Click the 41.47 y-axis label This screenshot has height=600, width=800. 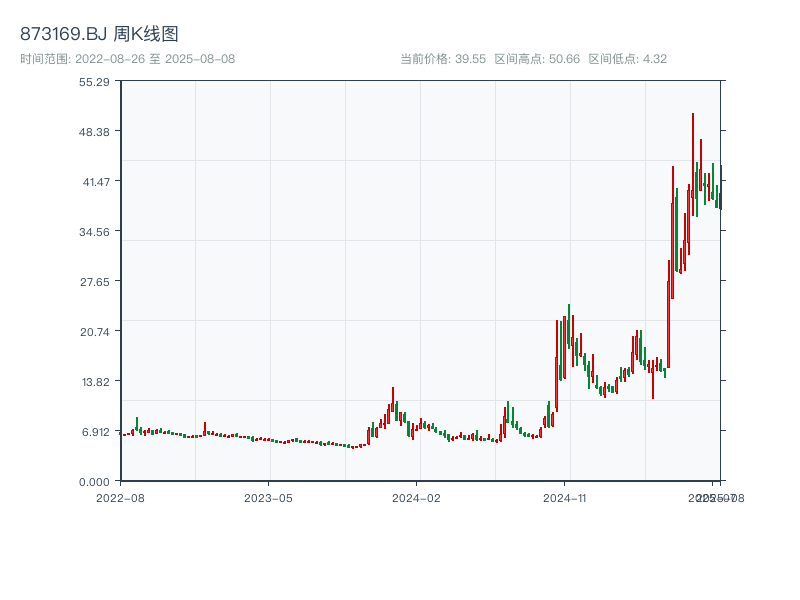tap(96, 182)
